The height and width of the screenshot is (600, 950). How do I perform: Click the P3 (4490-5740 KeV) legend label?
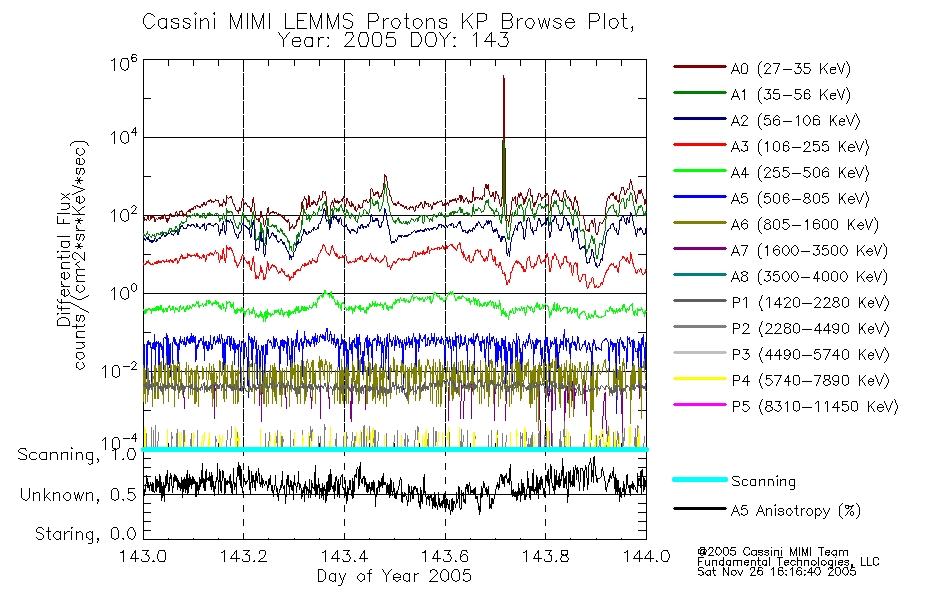tap(810, 355)
